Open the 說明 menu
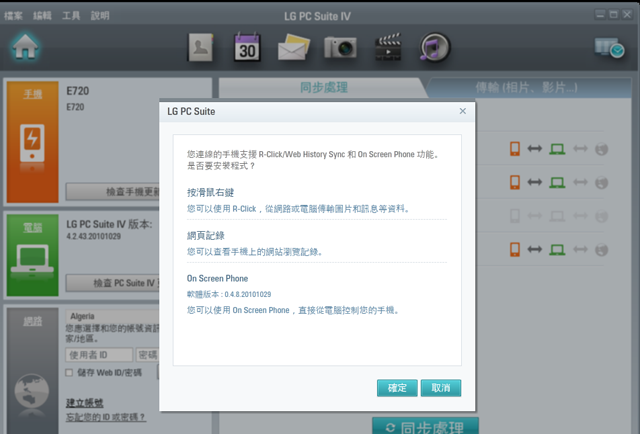The image size is (640, 434). pos(100,16)
